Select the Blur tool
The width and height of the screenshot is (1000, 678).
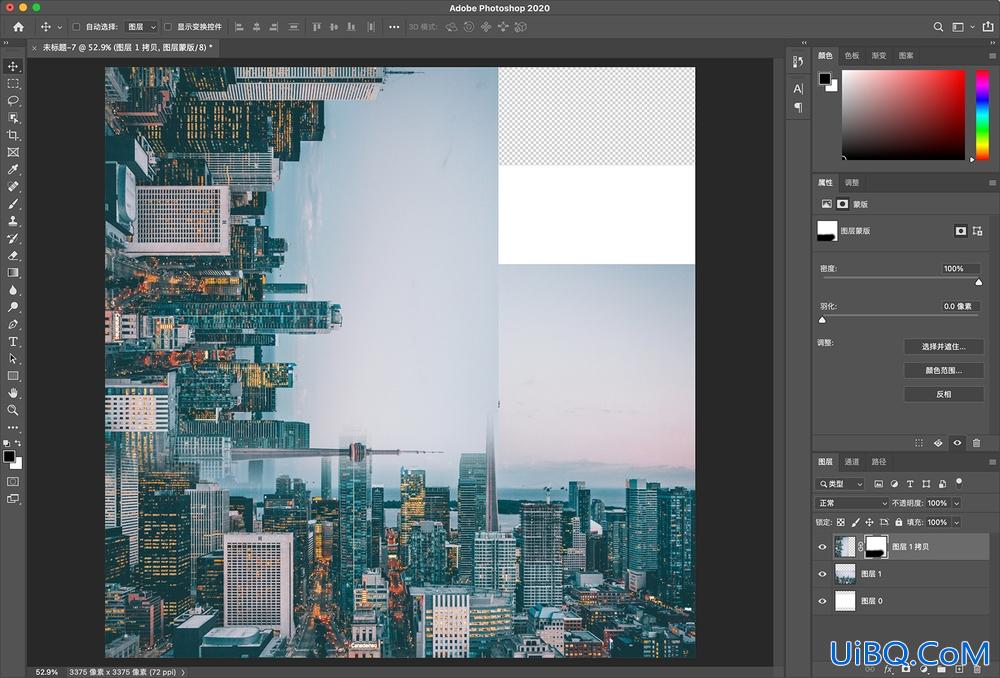(x=13, y=290)
